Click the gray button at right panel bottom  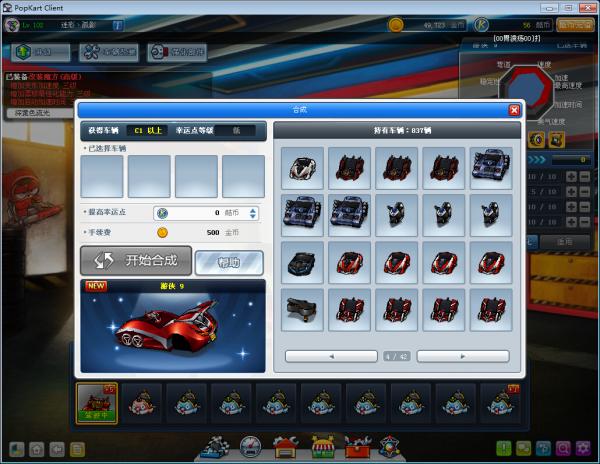click(564, 242)
